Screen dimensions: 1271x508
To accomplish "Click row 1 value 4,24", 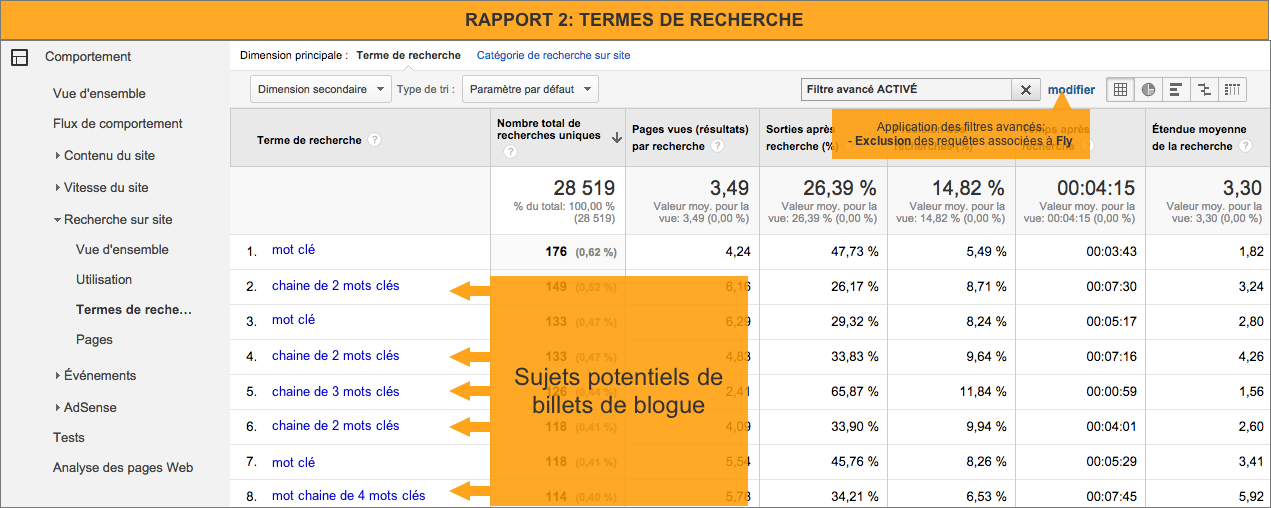I will [738, 252].
